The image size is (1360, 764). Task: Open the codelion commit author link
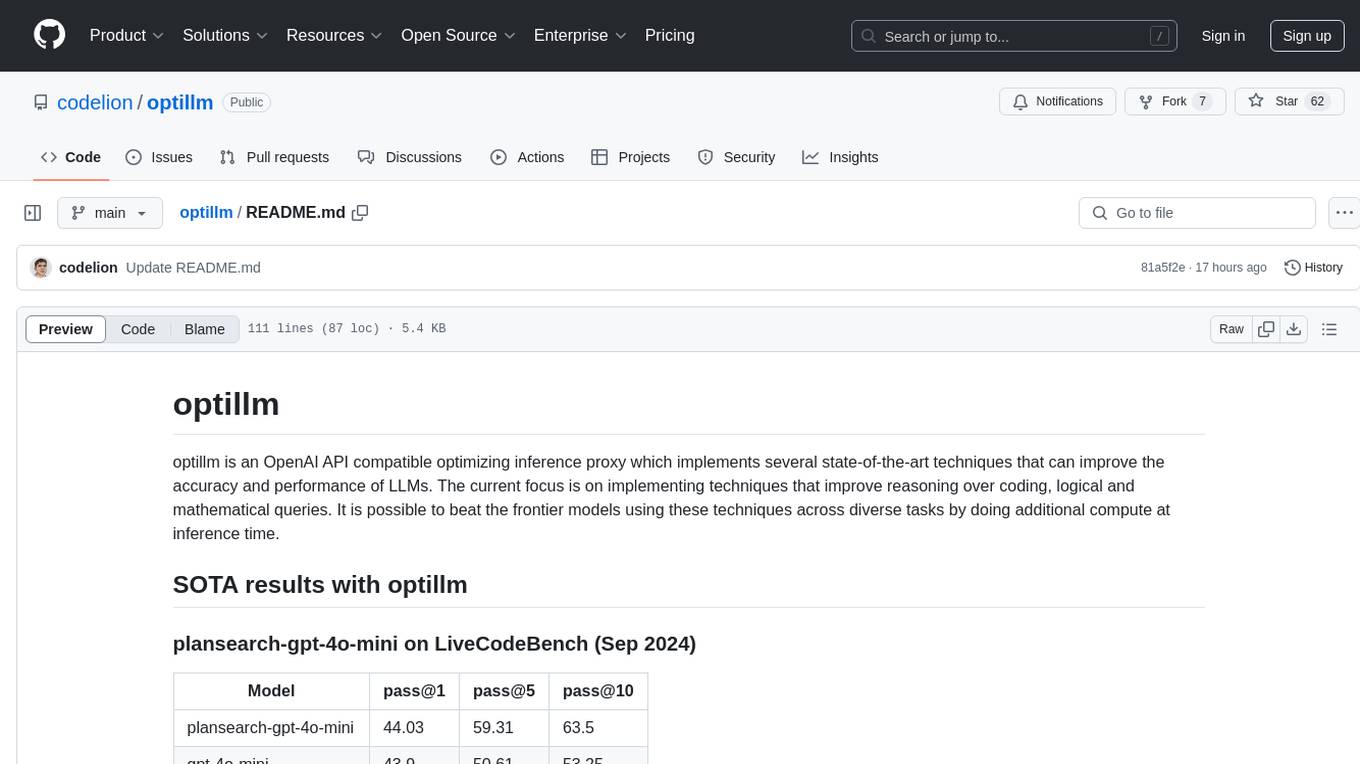[88, 268]
